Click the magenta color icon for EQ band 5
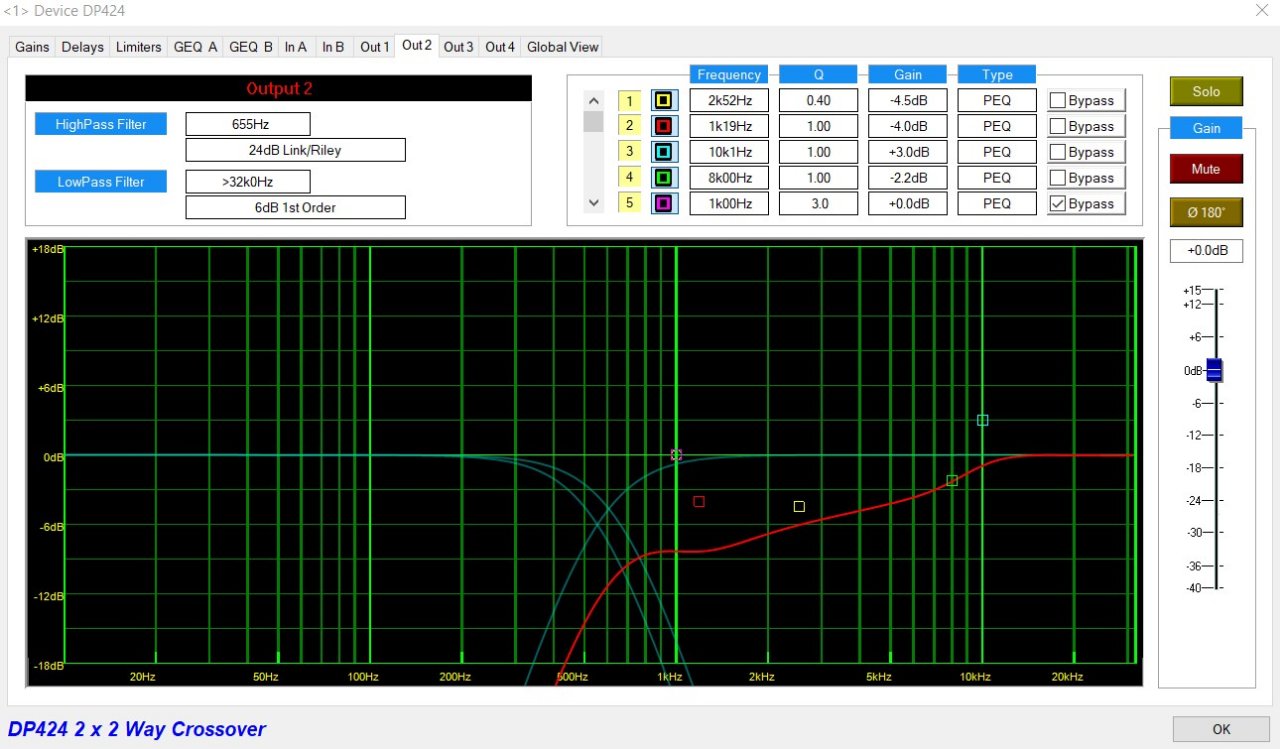The width and height of the screenshot is (1280, 749). [664, 204]
